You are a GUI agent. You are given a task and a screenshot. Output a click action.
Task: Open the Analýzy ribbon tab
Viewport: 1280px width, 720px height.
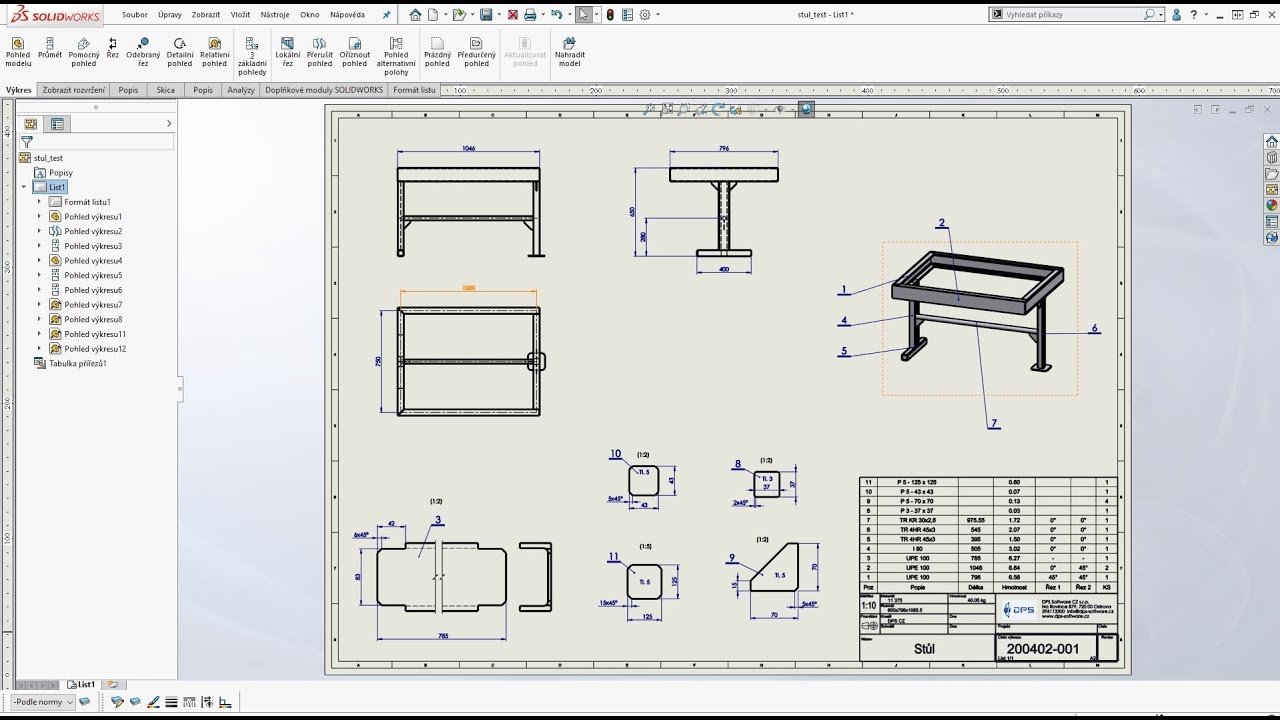click(x=241, y=90)
